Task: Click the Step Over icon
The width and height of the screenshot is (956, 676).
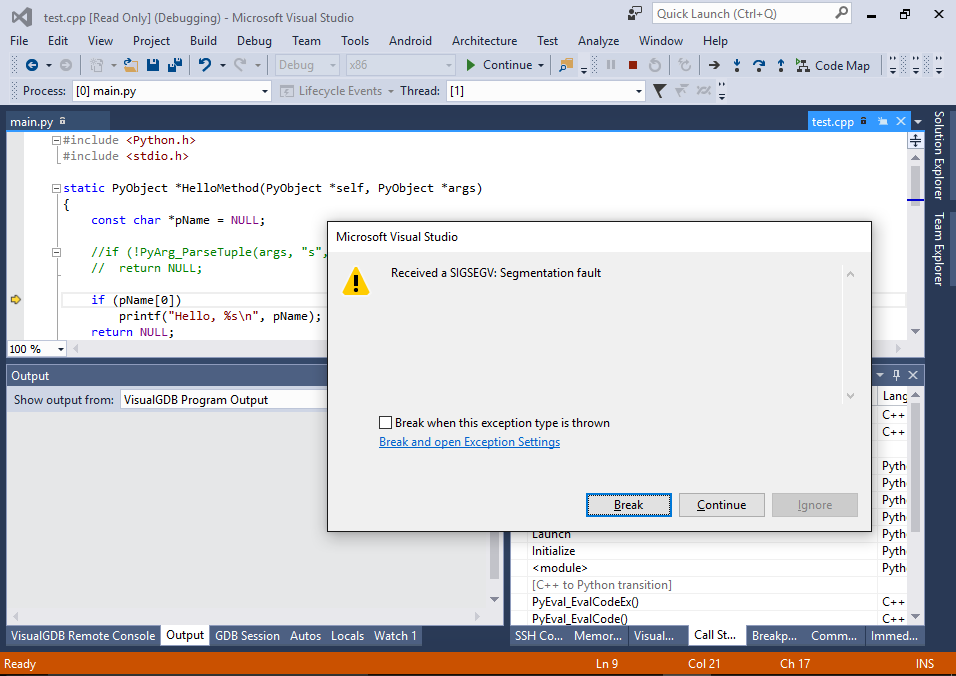Action: tap(758, 65)
